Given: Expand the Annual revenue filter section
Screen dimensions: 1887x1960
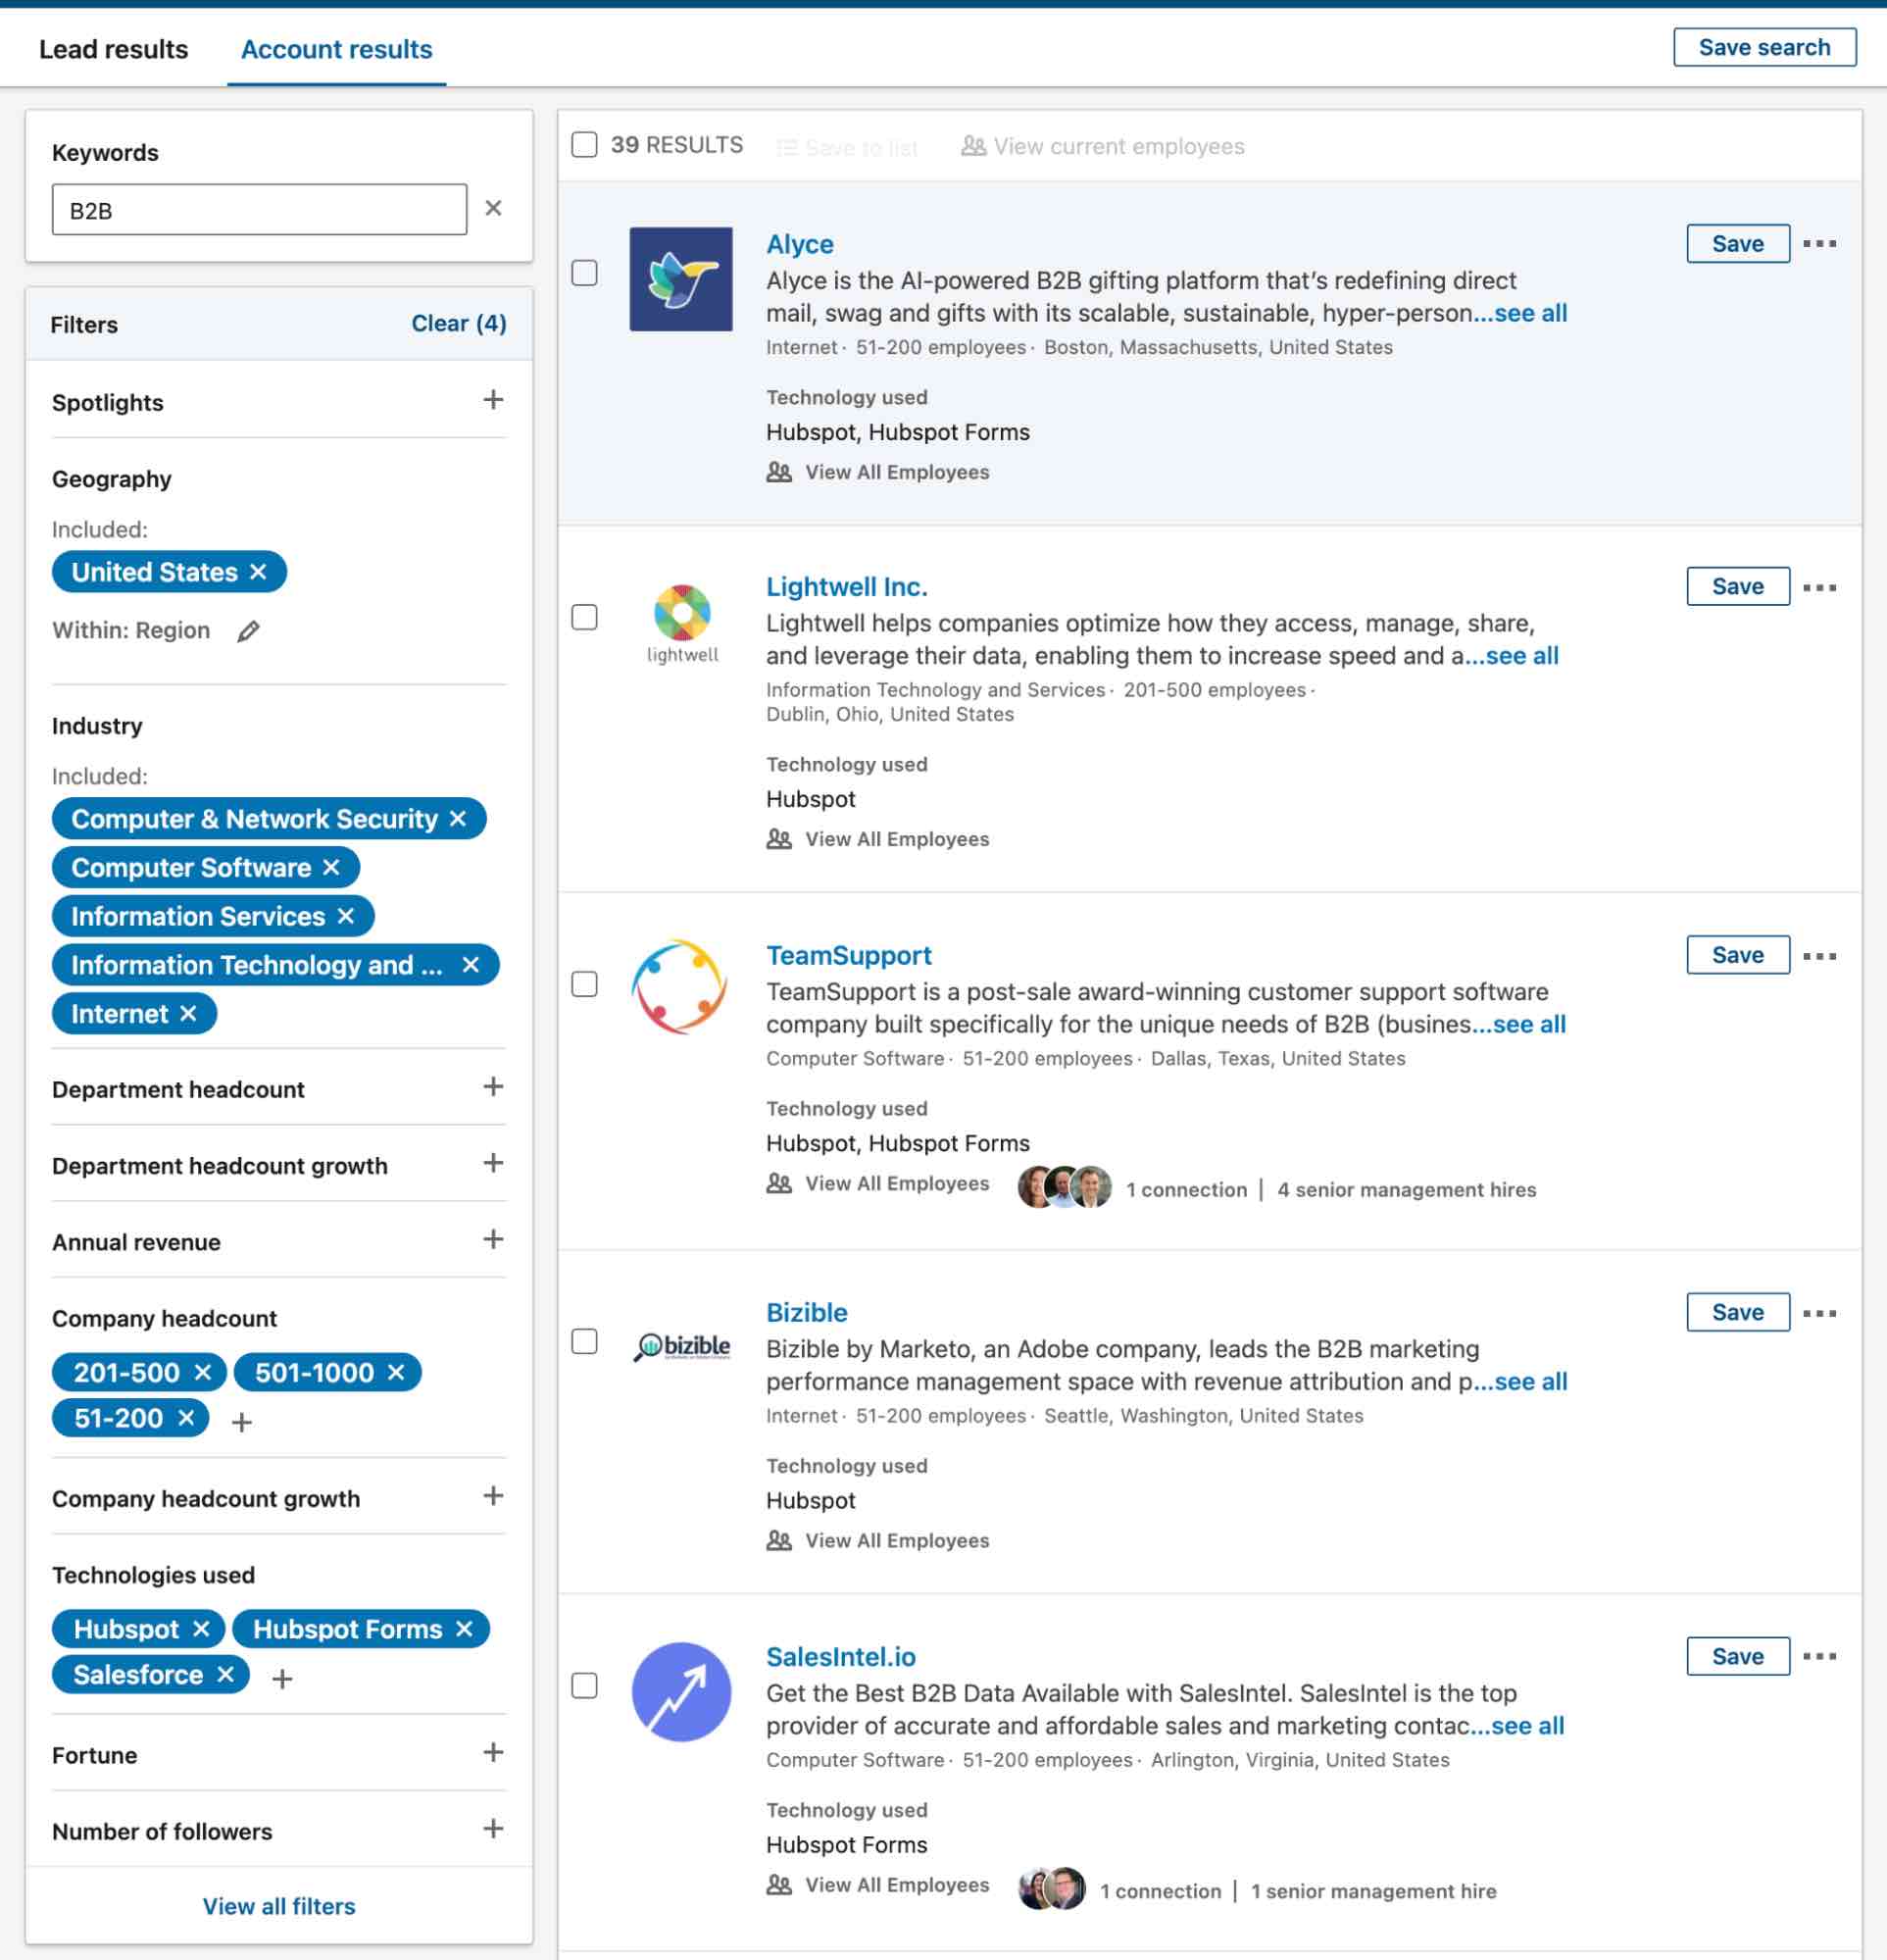Looking at the screenshot, I should (x=493, y=1240).
